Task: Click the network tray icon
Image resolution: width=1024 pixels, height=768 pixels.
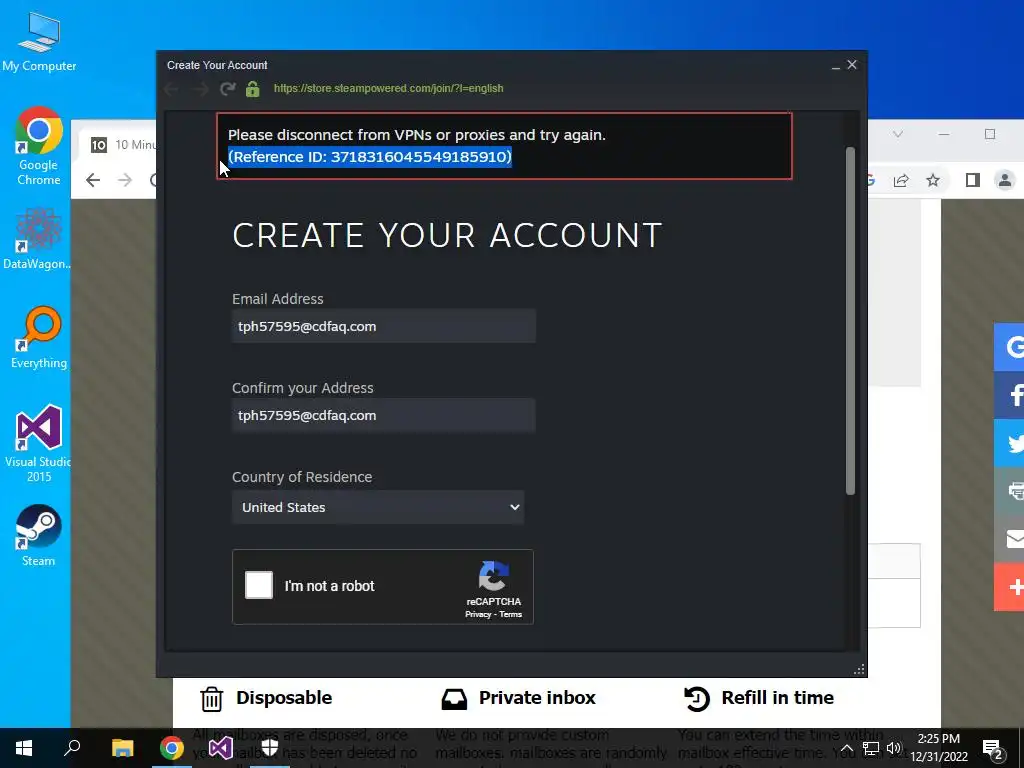Action: tap(871, 748)
